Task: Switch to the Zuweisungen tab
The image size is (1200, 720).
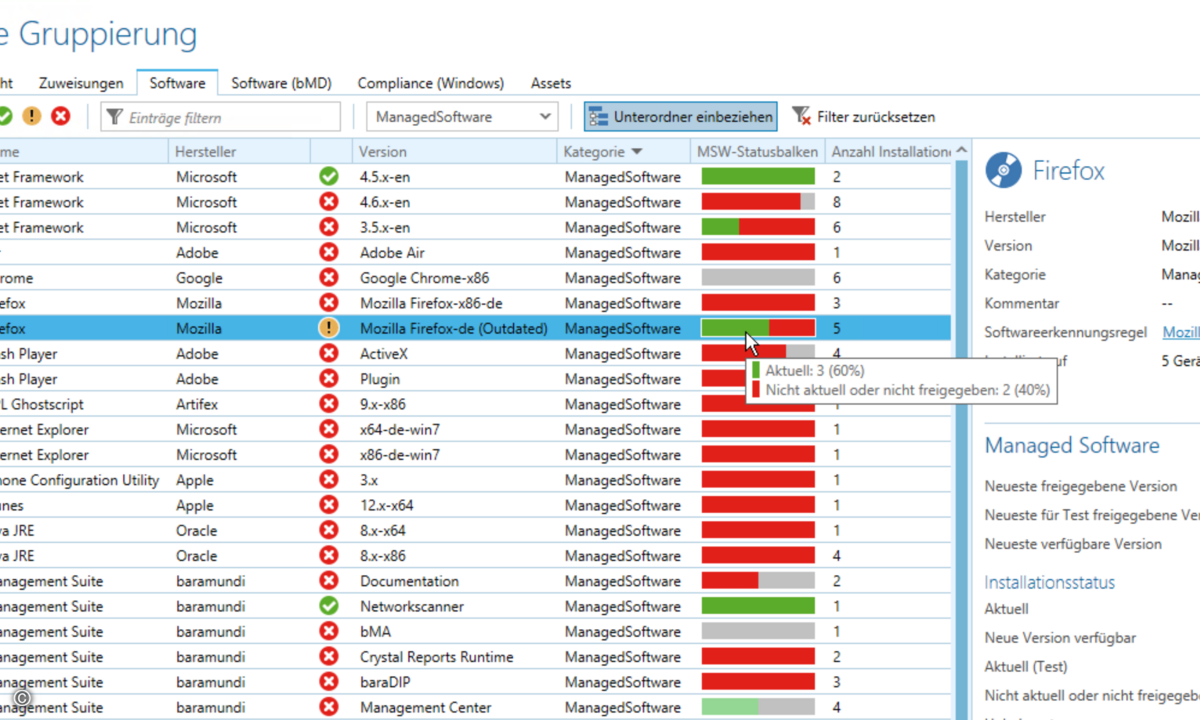Action: (81, 83)
